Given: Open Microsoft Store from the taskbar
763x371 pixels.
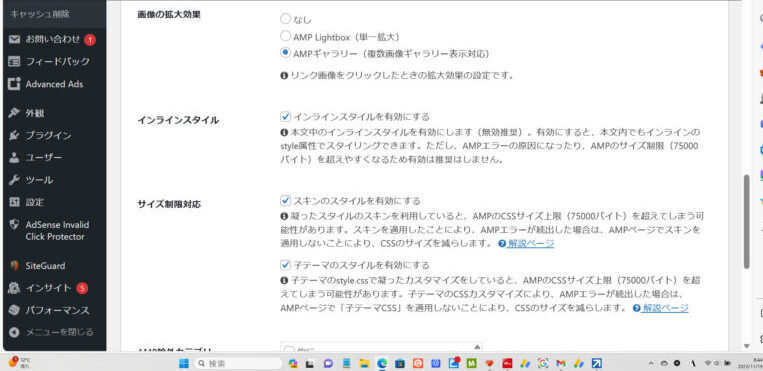Looking at the screenshot, I should (x=400, y=363).
